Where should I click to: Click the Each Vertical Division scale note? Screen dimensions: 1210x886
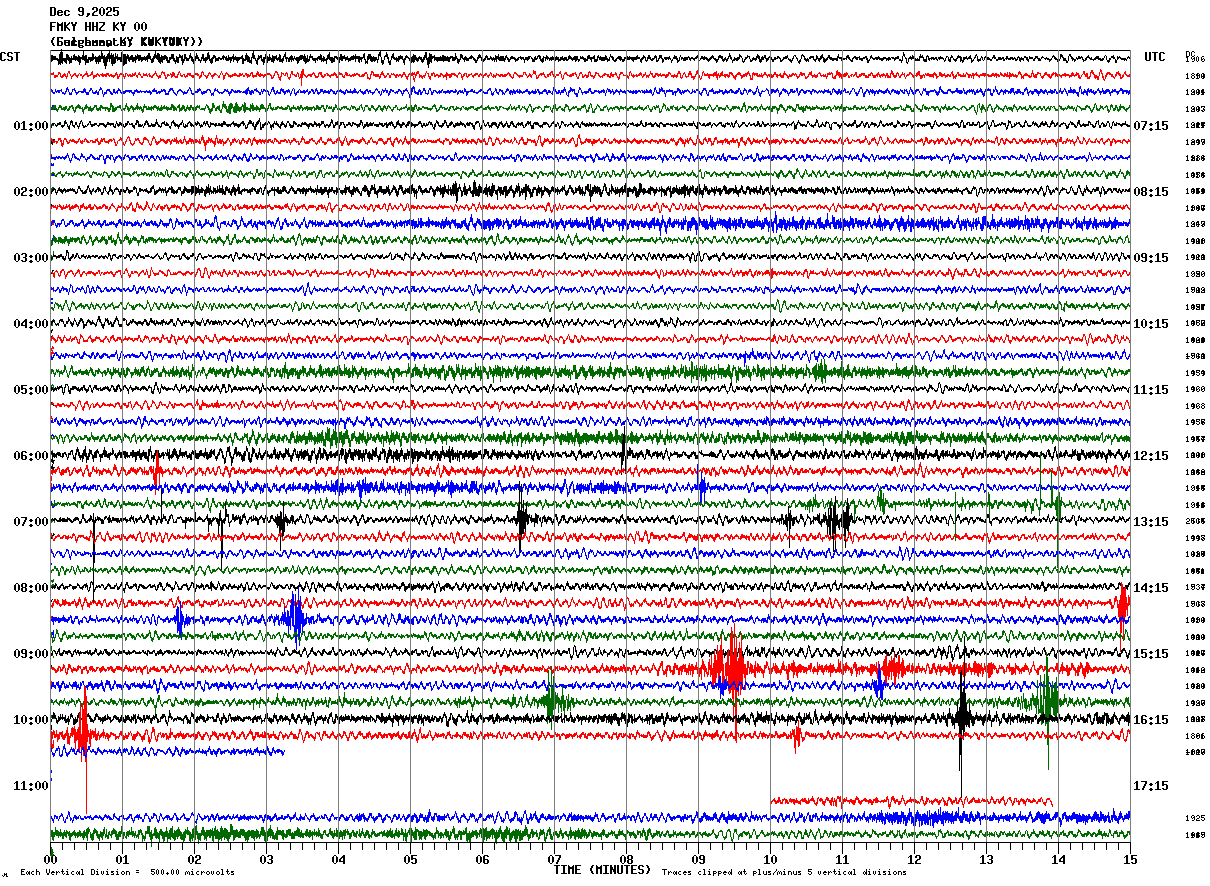pos(128,873)
